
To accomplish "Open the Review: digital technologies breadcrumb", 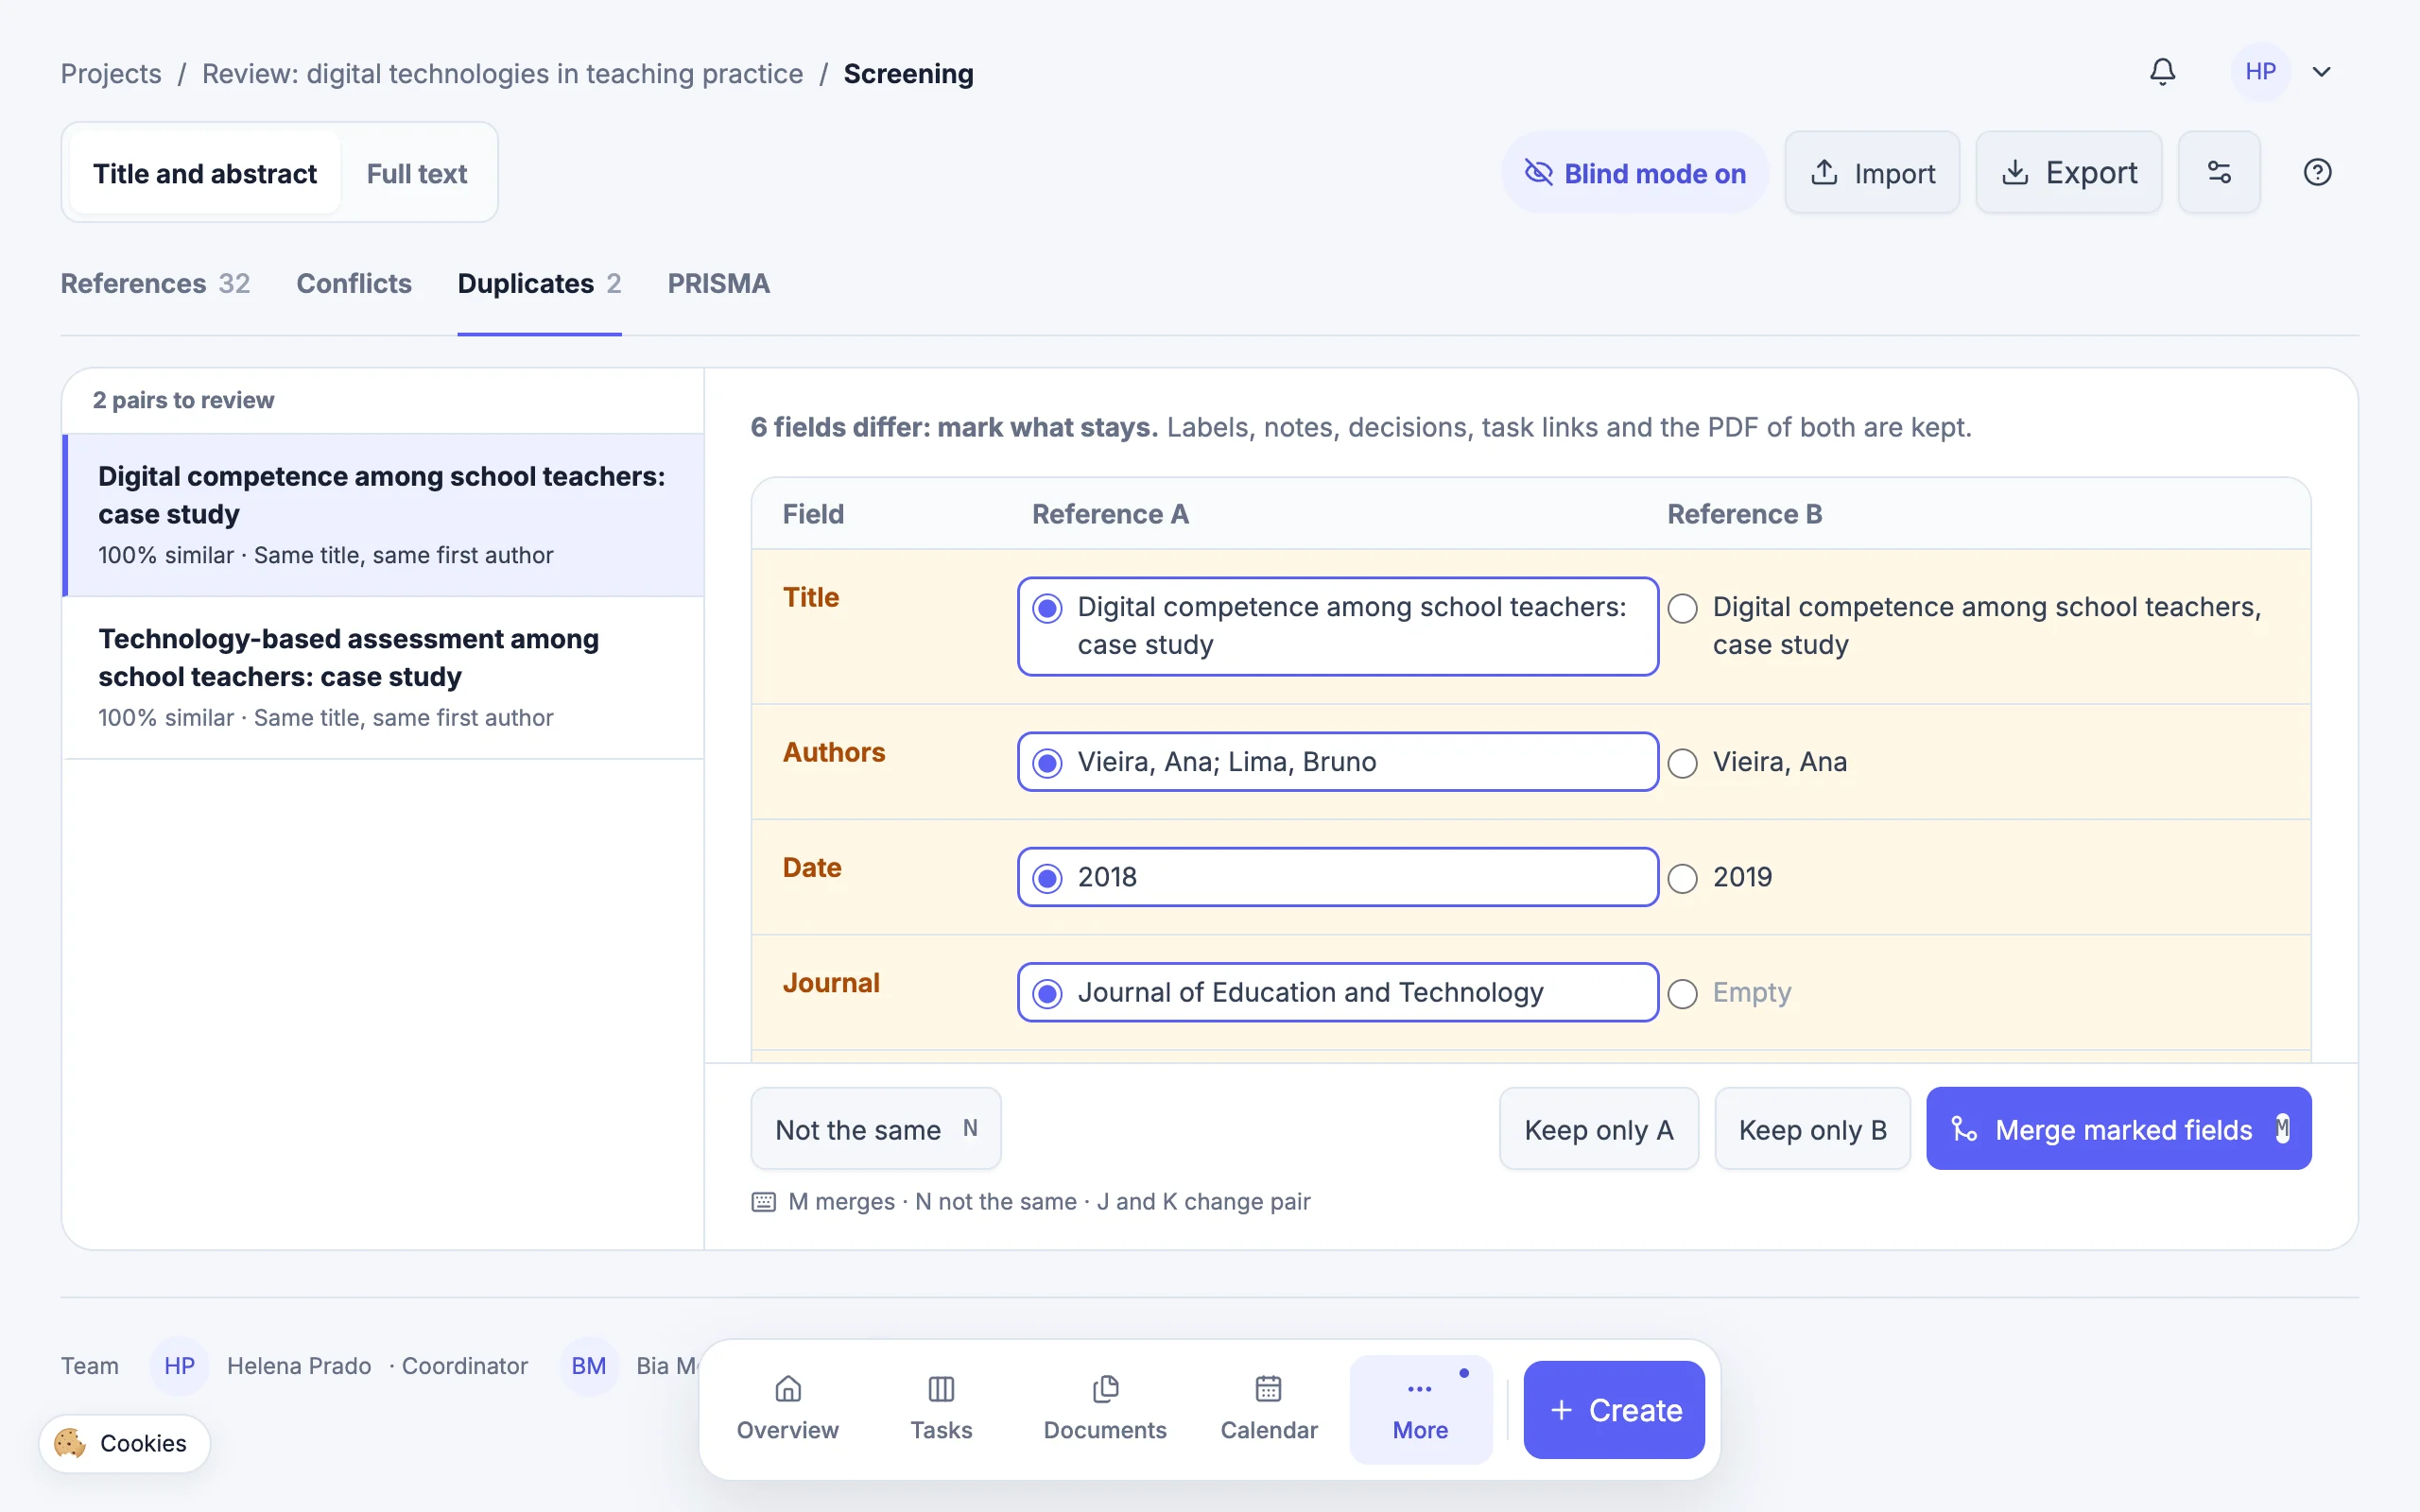I will (502, 74).
